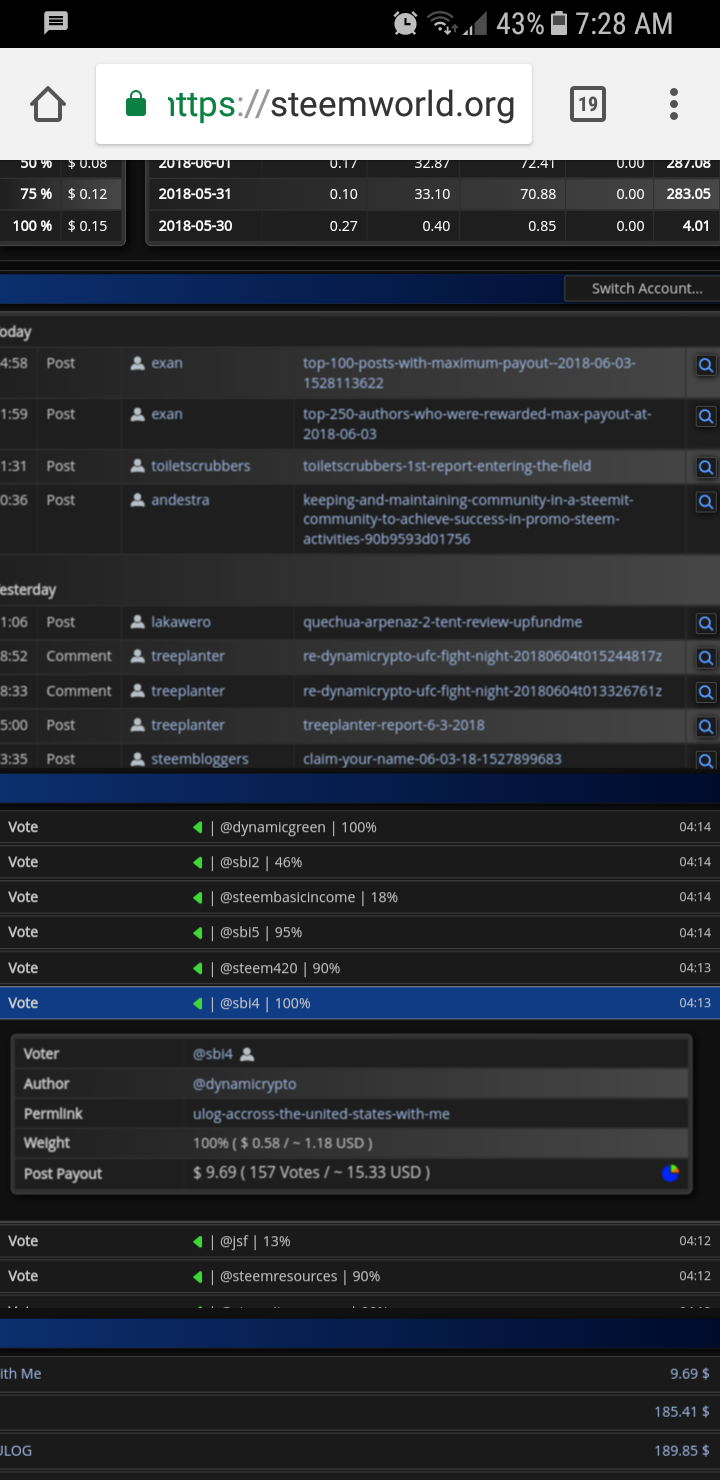Click the green arrow on @steemresources vote
720x1480 pixels.
198,1276
